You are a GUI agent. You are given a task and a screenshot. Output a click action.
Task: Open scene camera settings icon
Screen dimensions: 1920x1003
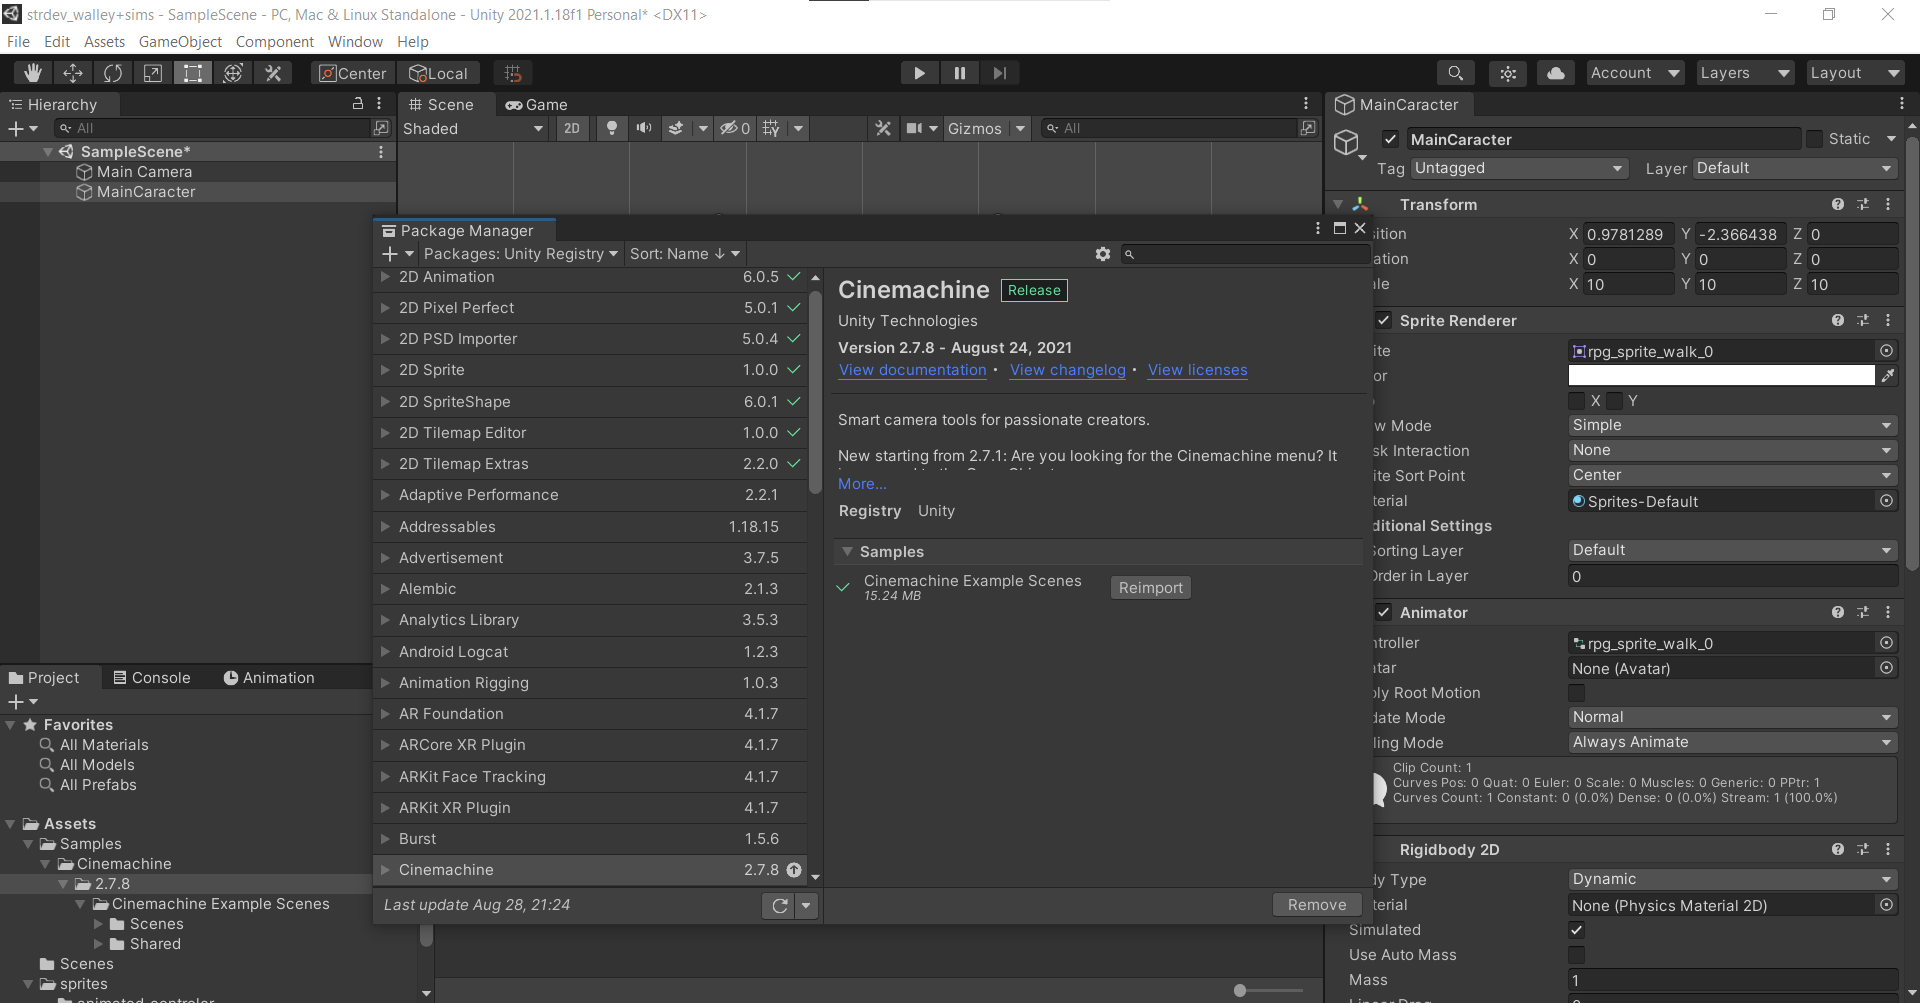pos(914,128)
